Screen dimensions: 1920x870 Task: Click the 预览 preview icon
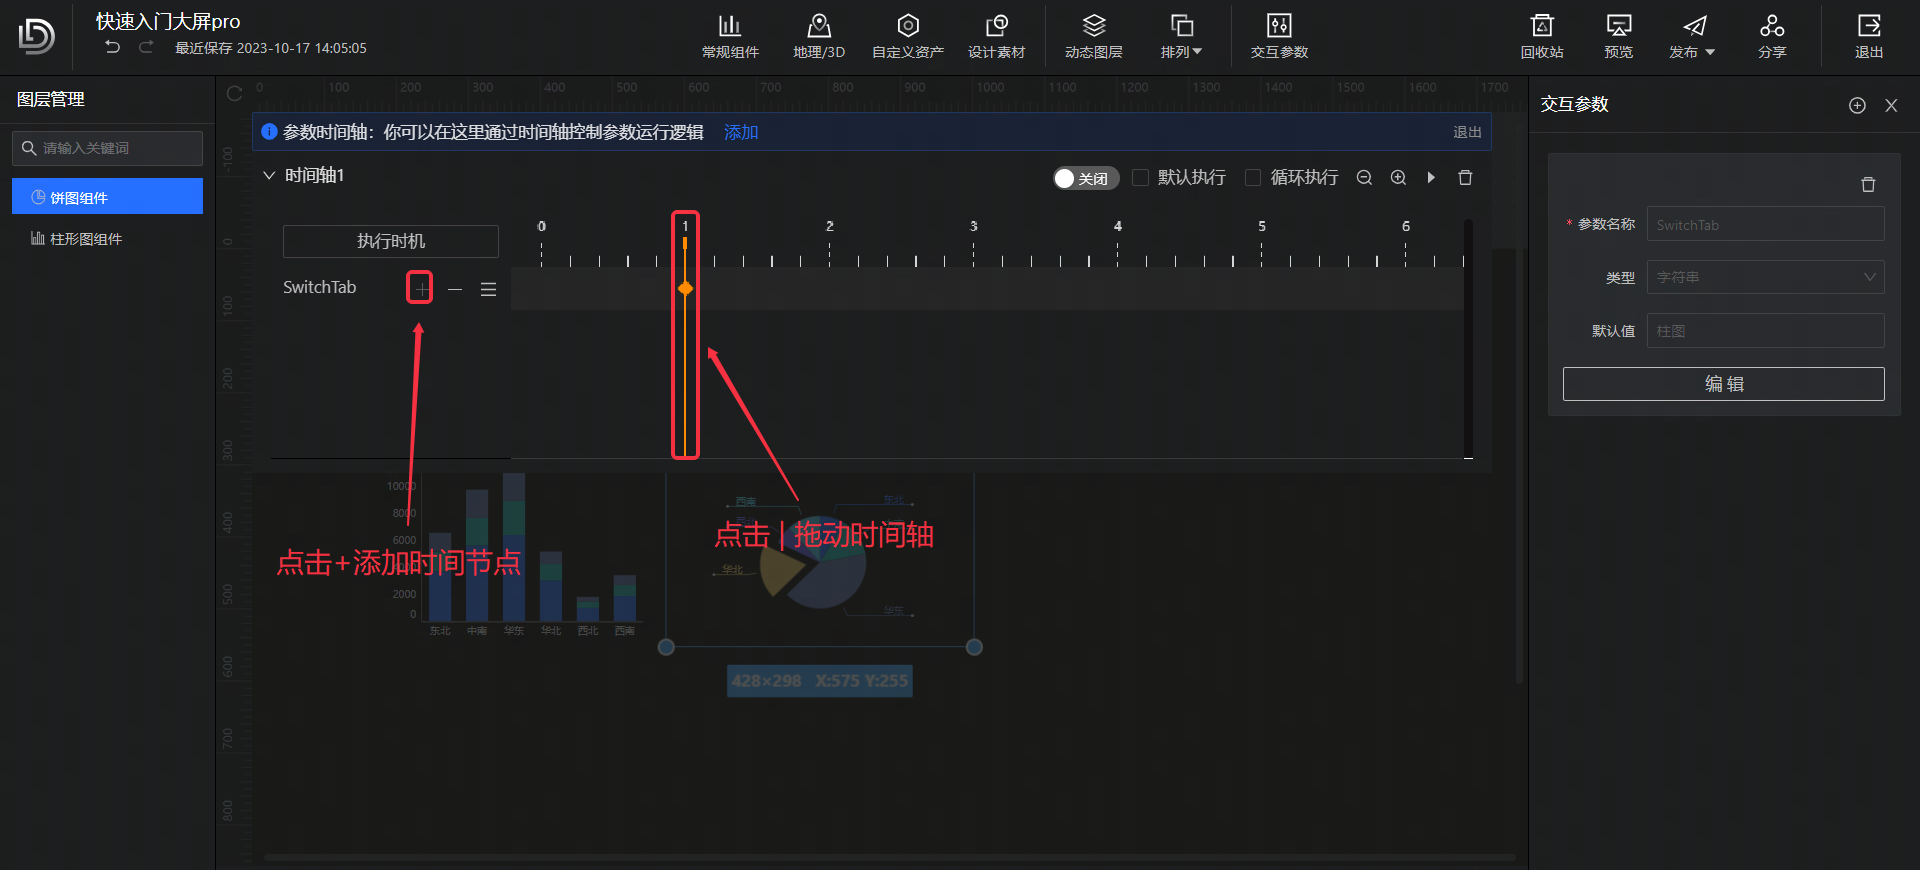pyautogui.click(x=1618, y=36)
